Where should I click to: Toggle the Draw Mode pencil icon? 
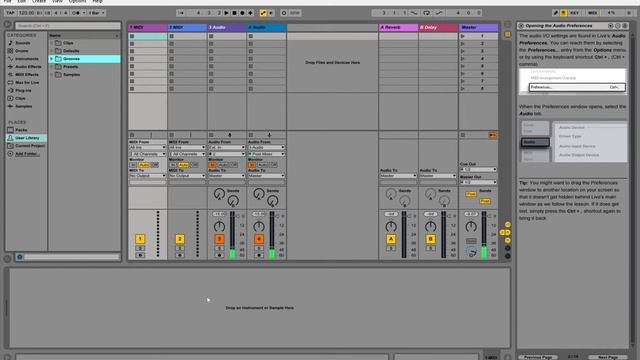point(556,13)
